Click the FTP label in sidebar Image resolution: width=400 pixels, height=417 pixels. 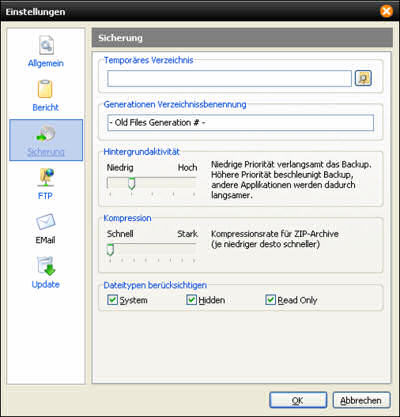pyautogui.click(x=45, y=196)
